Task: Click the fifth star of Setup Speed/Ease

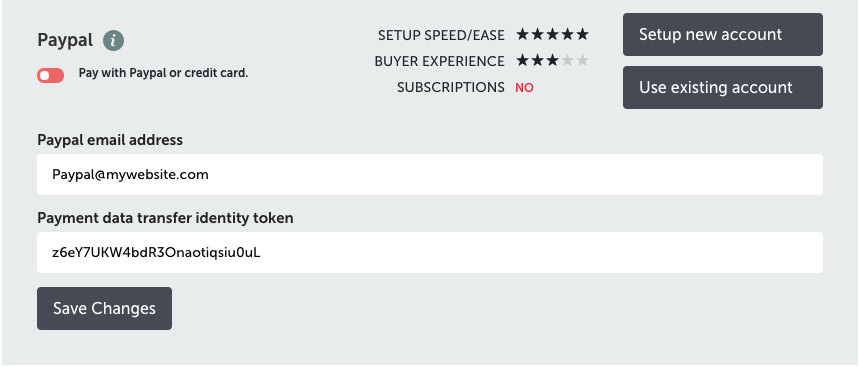Action: tap(582, 35)
